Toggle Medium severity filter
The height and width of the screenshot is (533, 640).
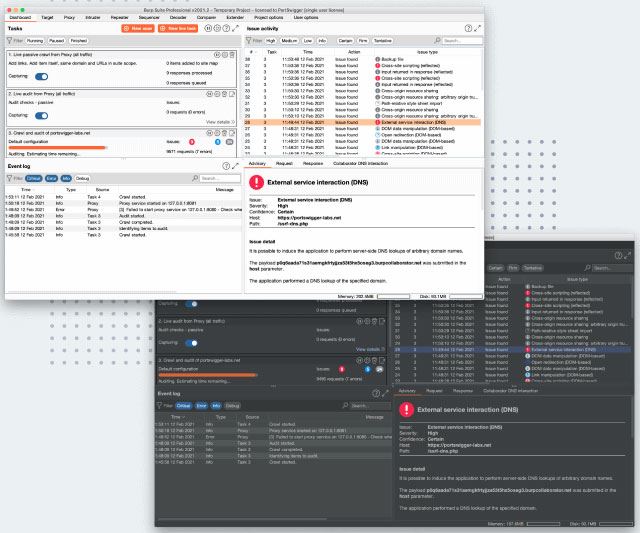(x=289, y=40)
